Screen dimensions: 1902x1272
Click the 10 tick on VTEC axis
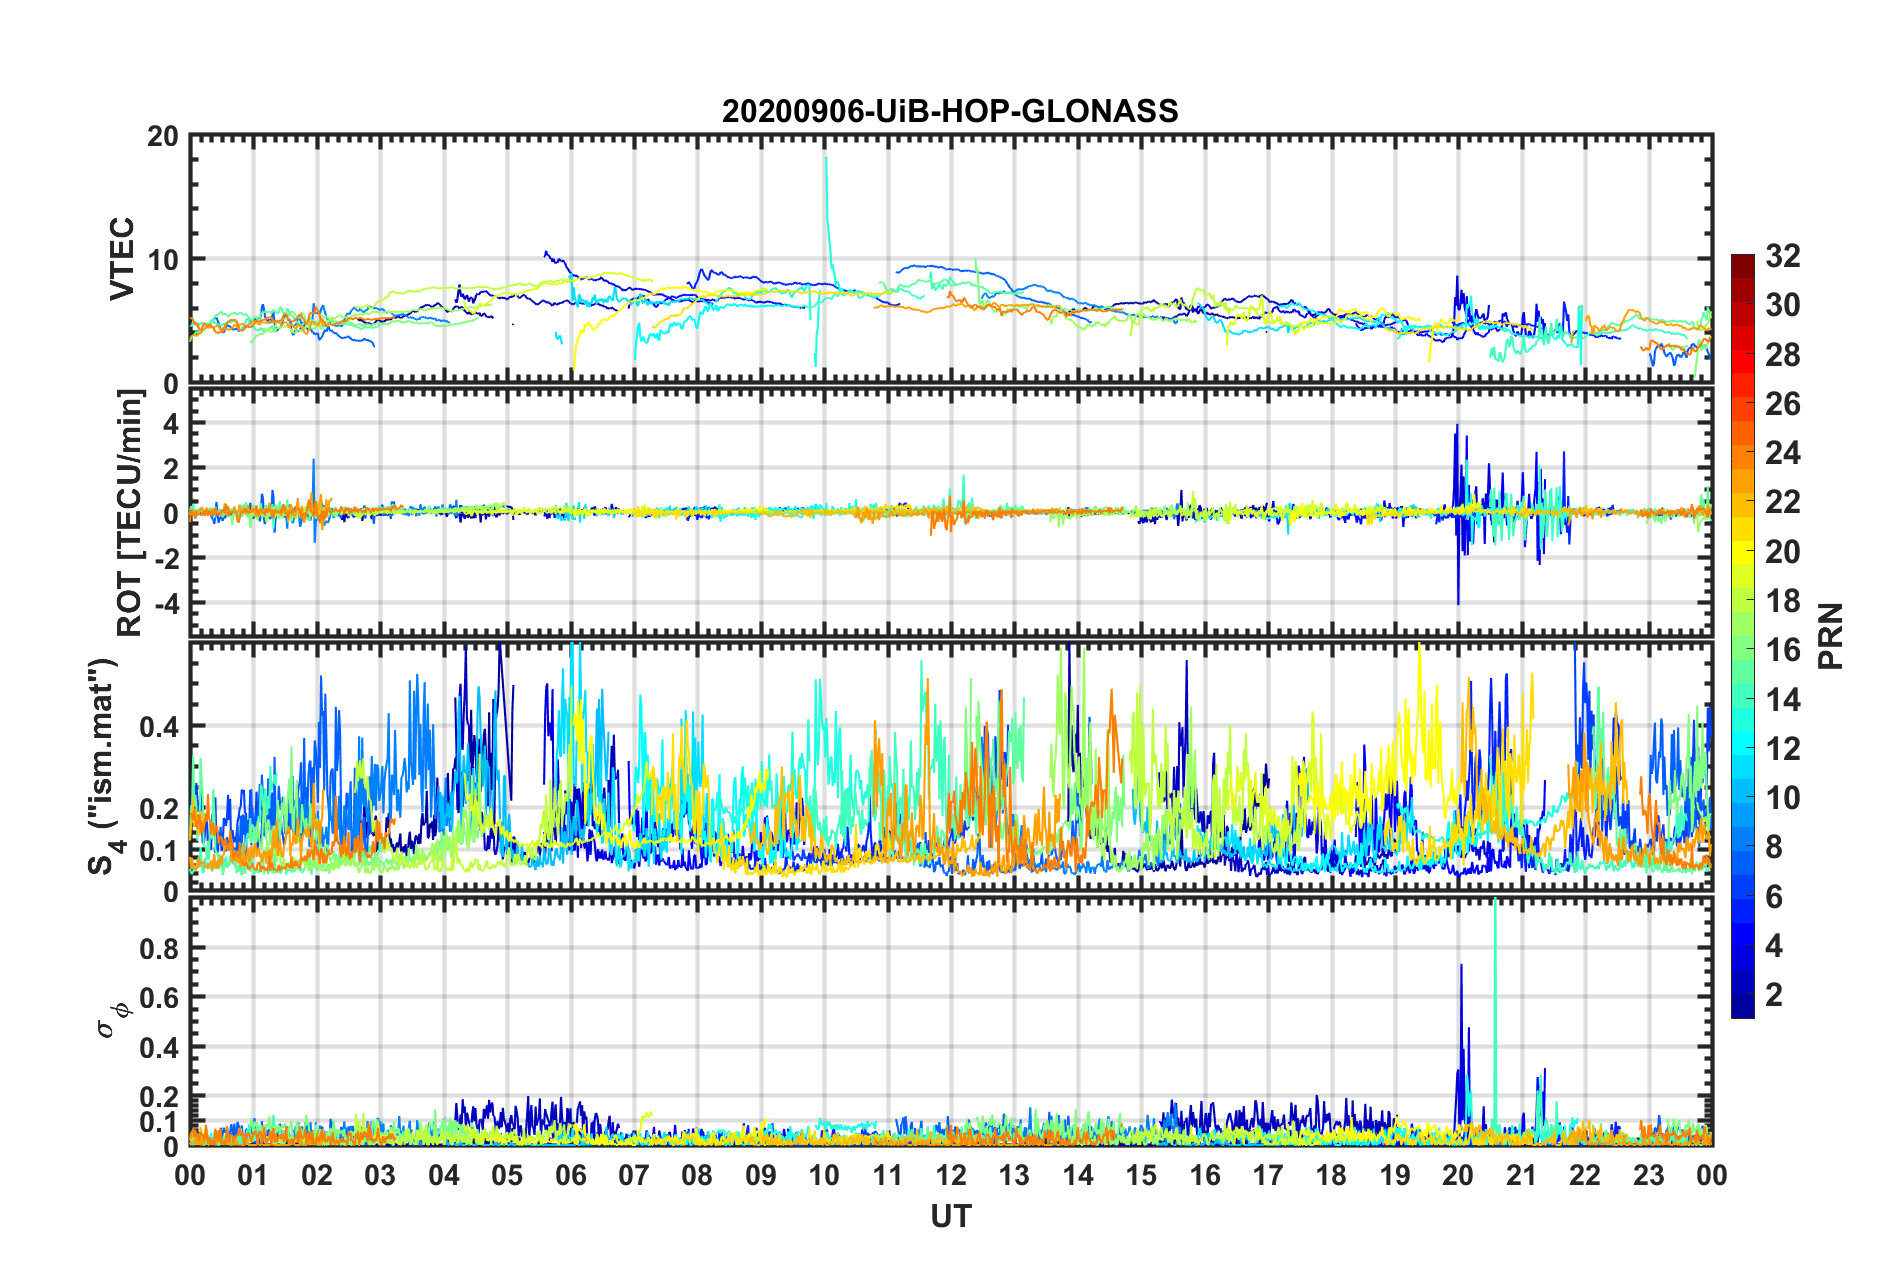coord(163,260)
